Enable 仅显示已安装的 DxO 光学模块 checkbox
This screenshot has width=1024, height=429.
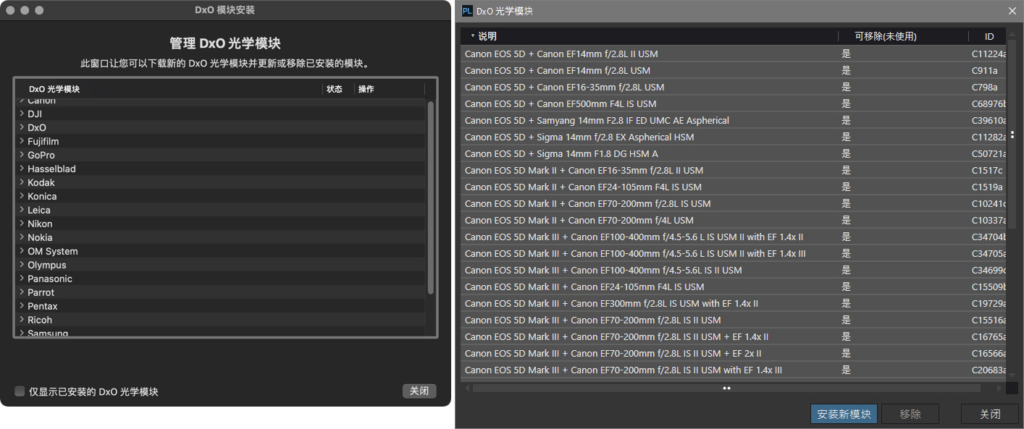pos(20,391)
